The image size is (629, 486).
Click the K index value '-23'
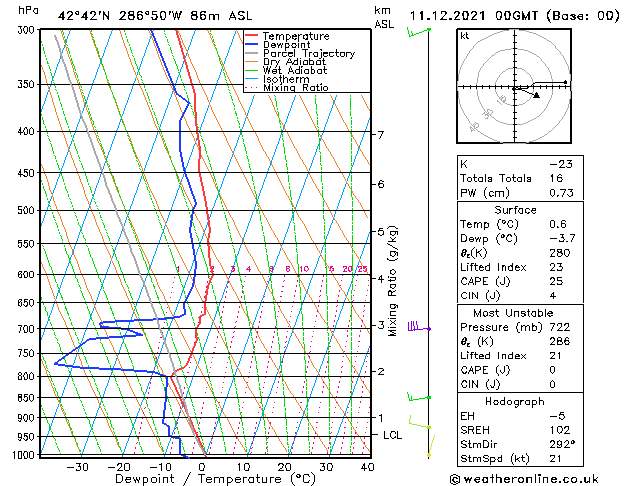pos(561,164)
